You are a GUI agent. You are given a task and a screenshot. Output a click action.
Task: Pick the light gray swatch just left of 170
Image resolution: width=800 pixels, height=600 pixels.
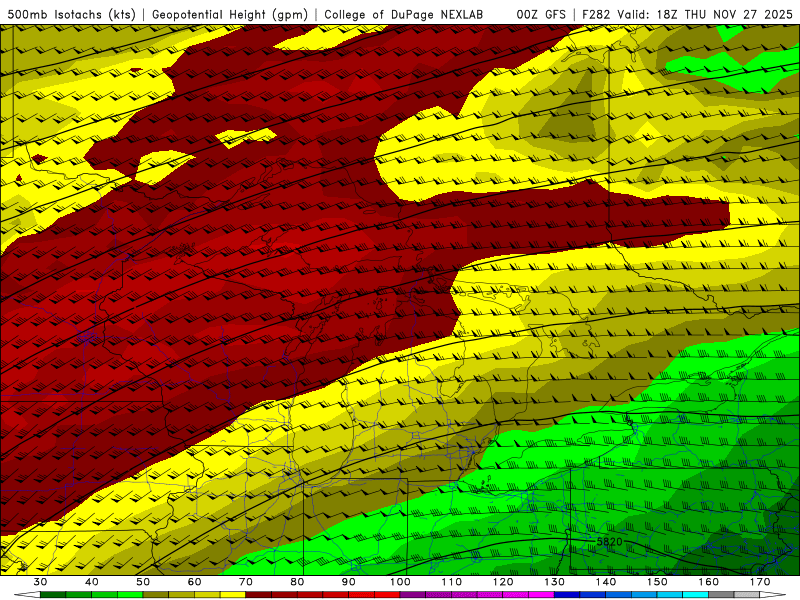tap(747, 595)
